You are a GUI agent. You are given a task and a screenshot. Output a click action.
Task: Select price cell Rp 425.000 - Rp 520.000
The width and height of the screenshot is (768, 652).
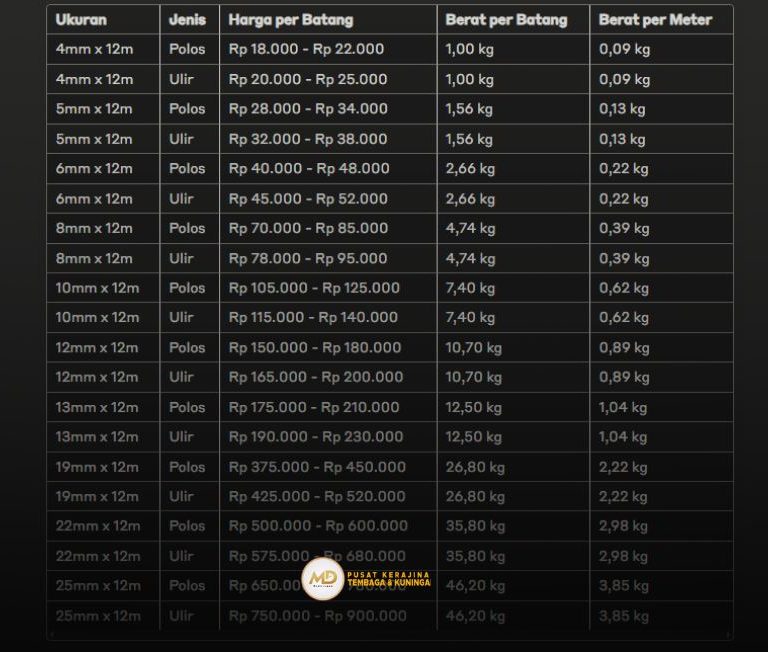tap(317, 496)
